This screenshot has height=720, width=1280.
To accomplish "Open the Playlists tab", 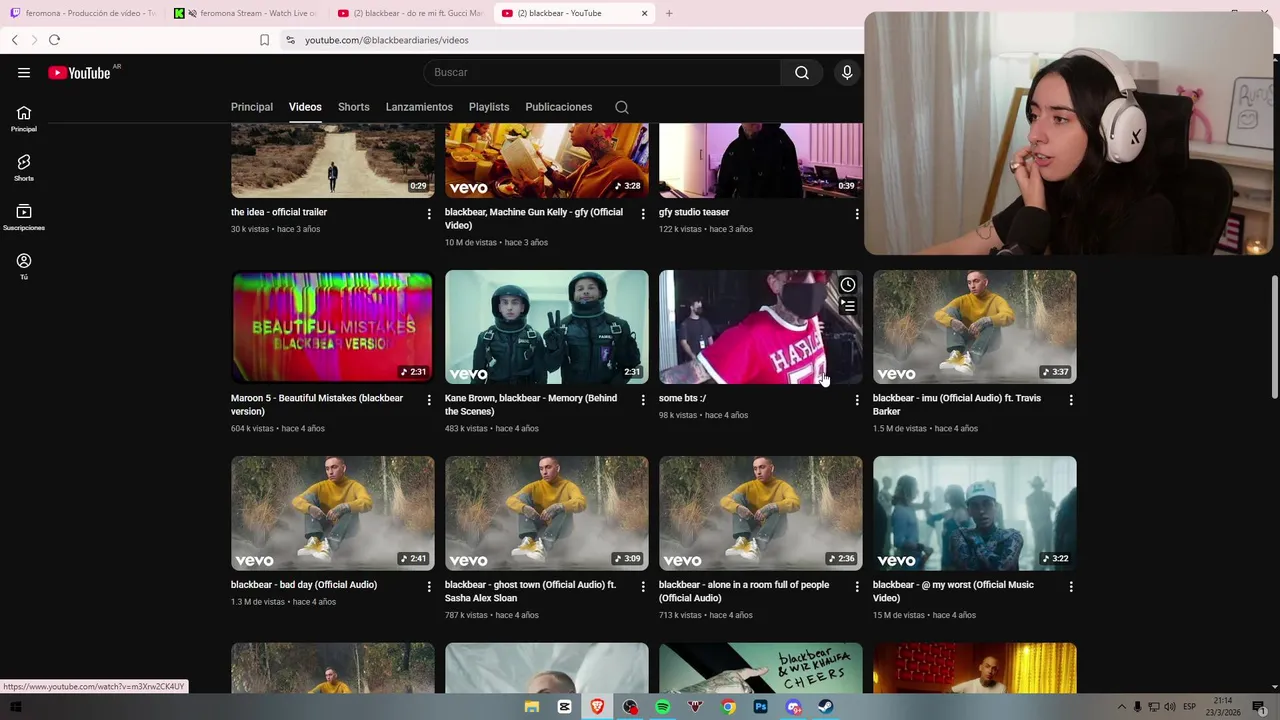I will [489, 107].
